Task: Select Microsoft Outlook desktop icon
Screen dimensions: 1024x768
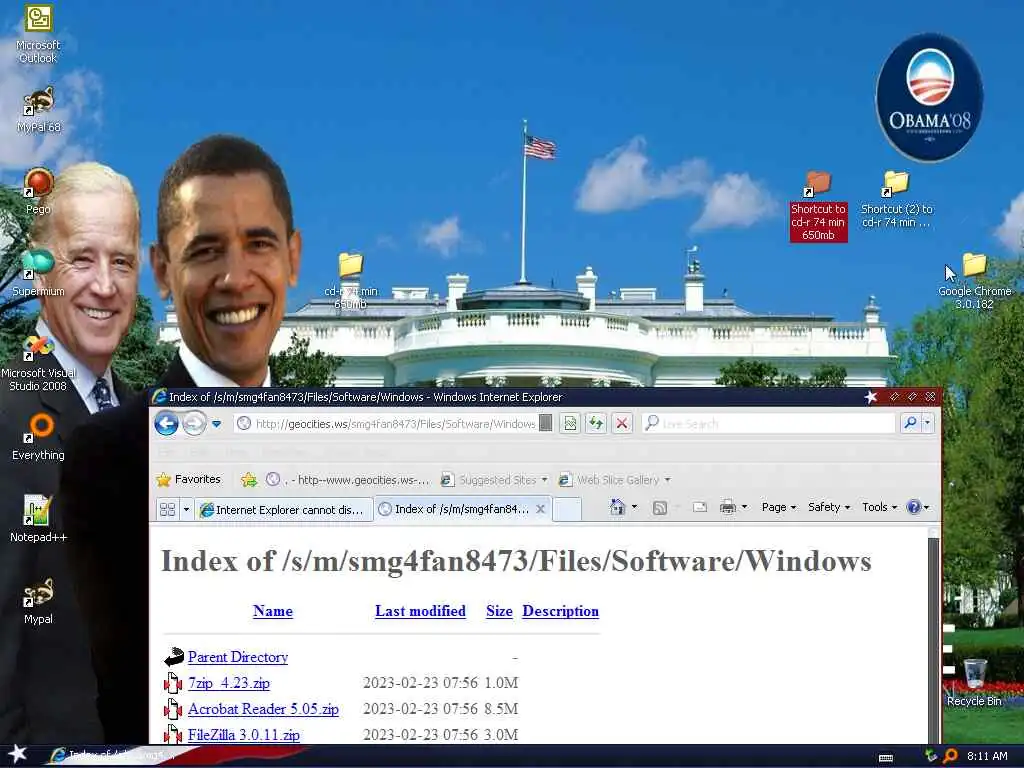Action: pyautogui.click(x=38, y=34)
